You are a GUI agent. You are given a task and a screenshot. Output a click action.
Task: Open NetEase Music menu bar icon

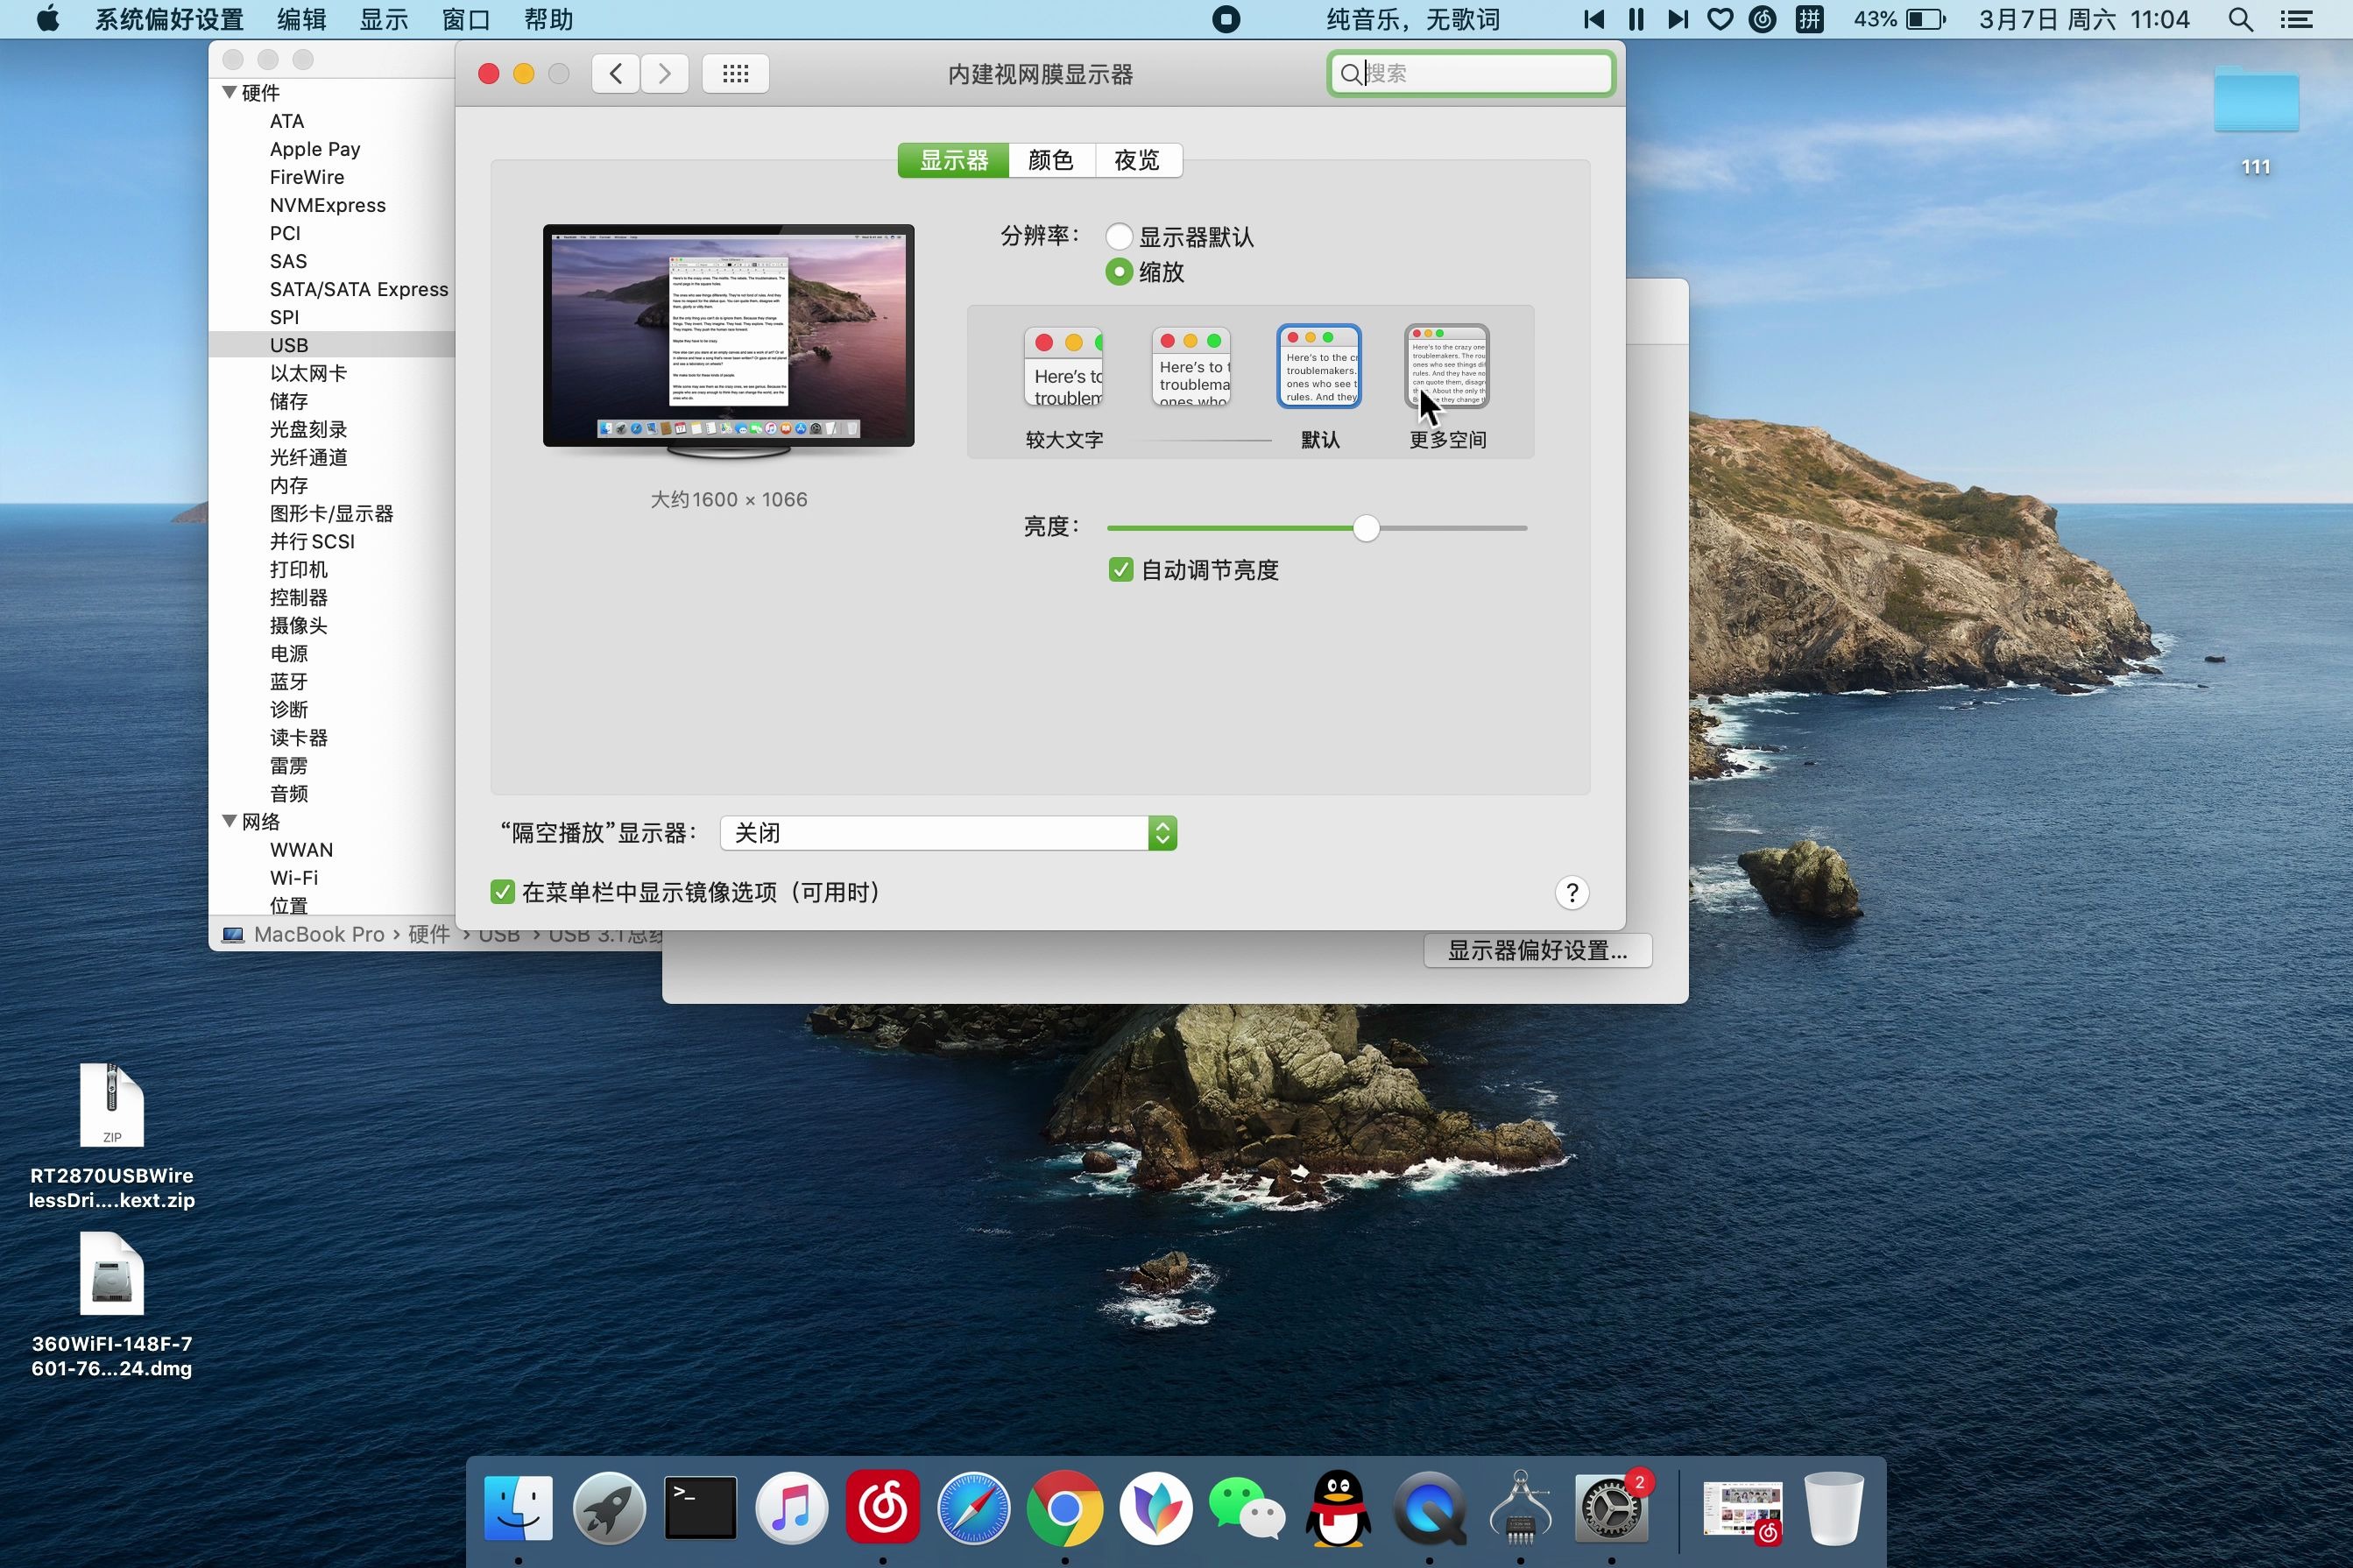pyautogui.click(x=1763, y=19)
